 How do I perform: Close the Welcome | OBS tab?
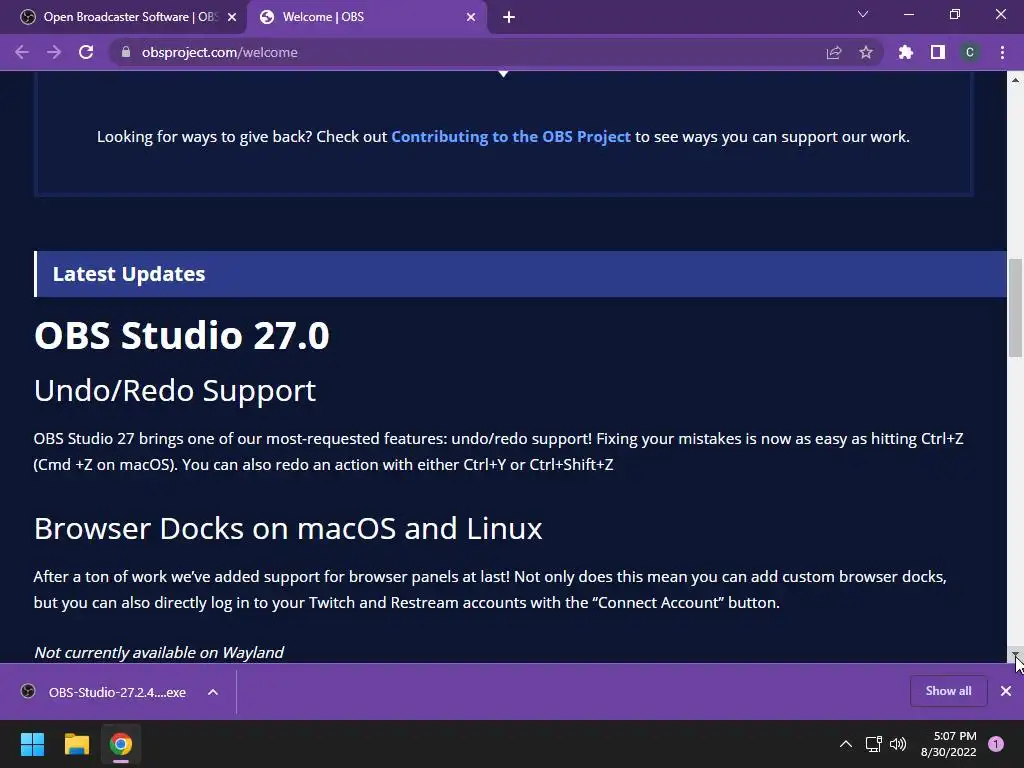point(471,17)
